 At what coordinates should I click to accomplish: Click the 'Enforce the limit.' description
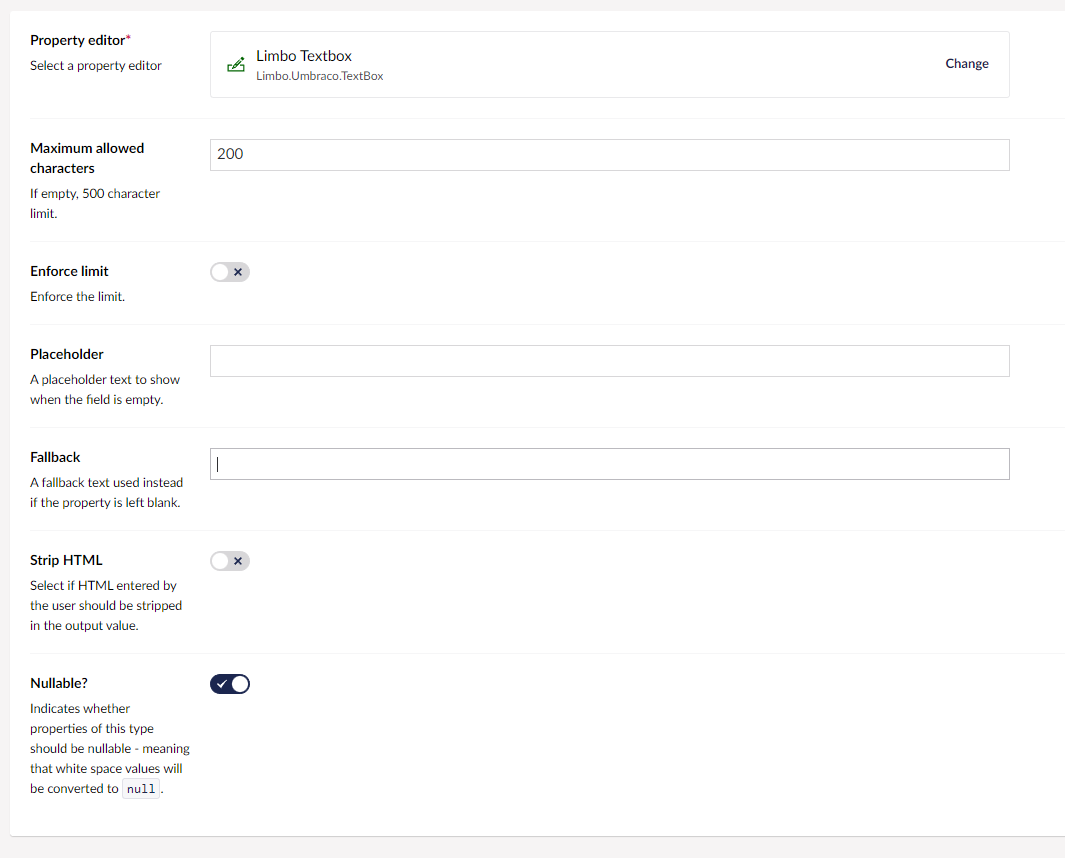pos(77,296)
